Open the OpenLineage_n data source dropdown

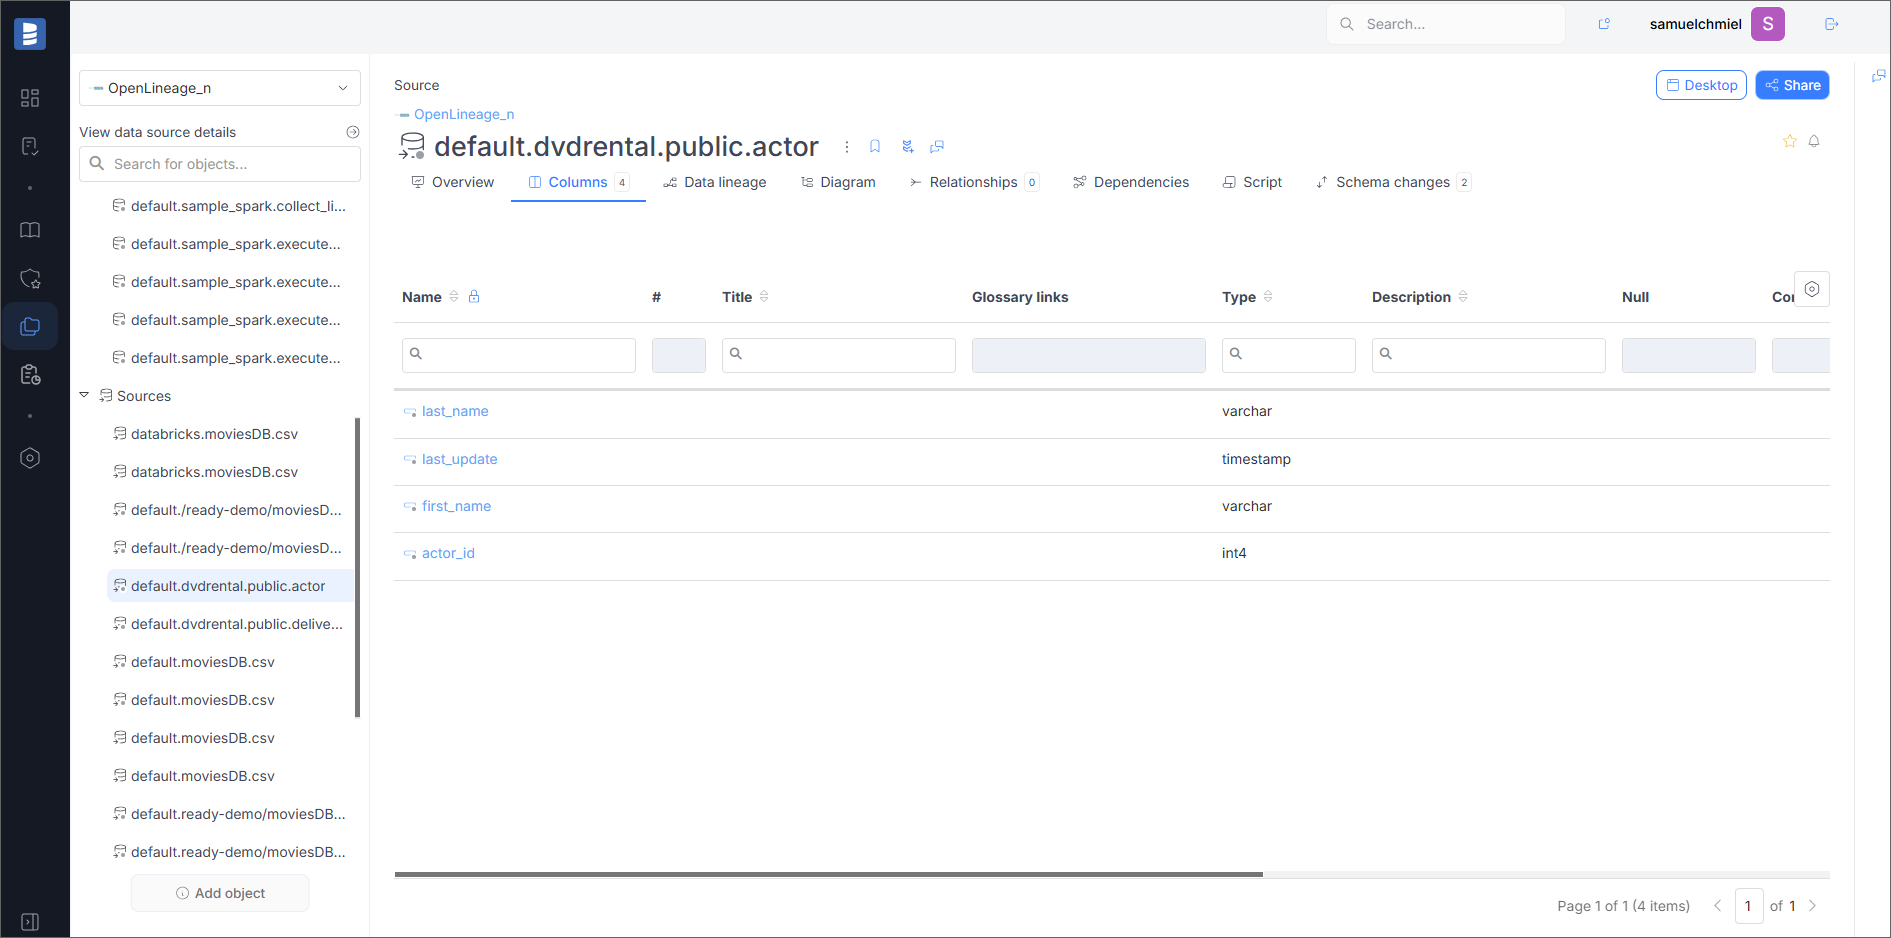[x=220, y=88]
